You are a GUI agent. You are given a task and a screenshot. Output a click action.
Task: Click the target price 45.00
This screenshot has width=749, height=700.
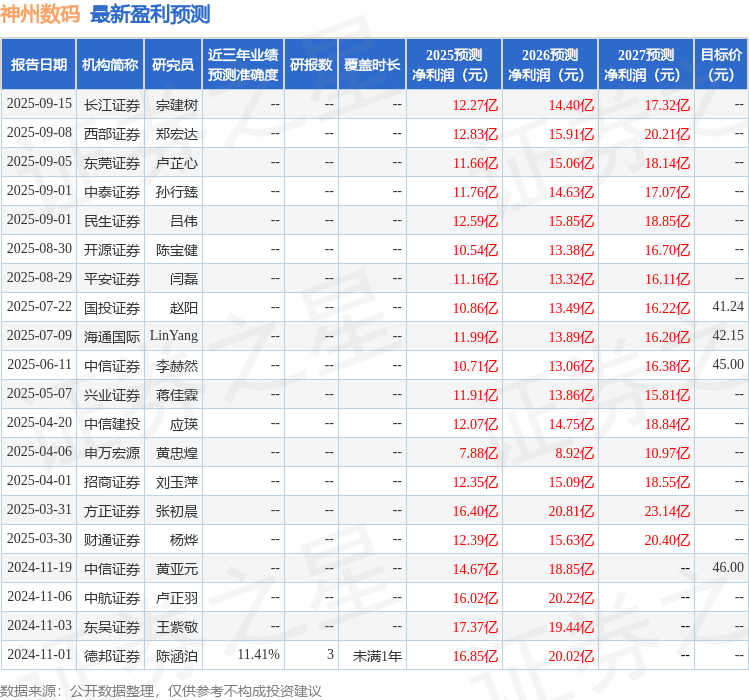click(728, 365)
